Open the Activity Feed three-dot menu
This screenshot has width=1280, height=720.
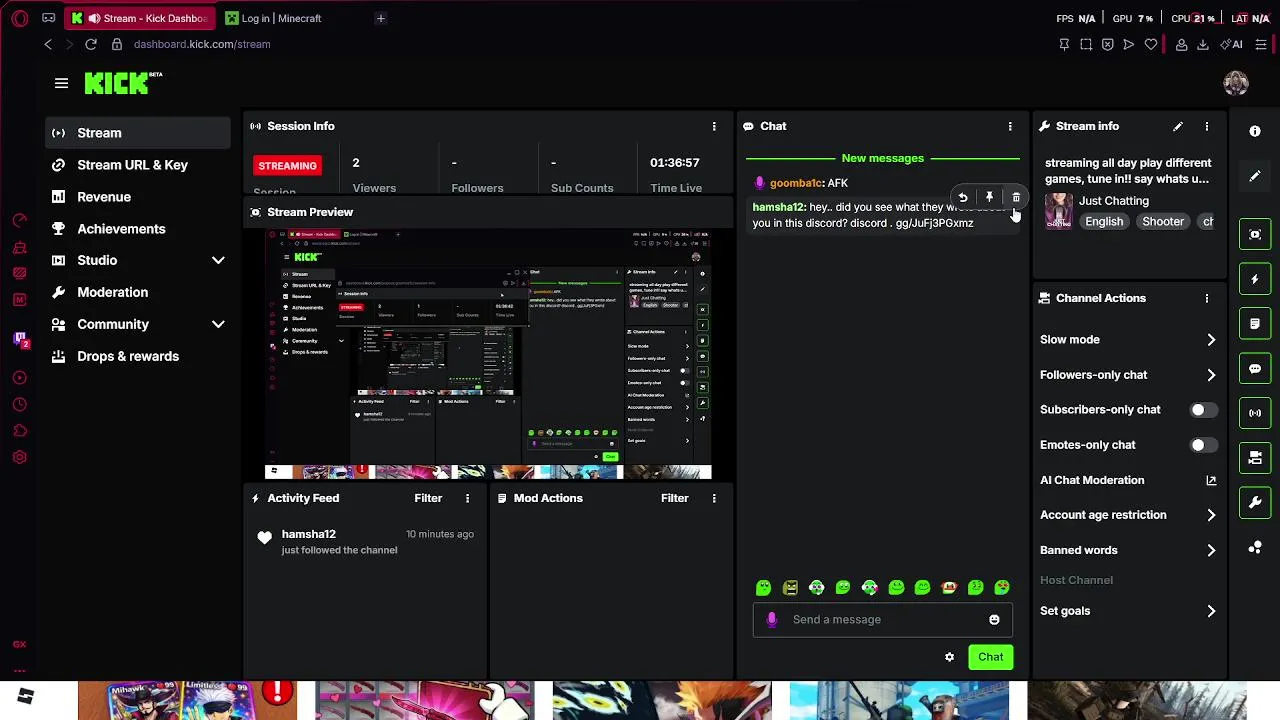[x=467, y=498]
